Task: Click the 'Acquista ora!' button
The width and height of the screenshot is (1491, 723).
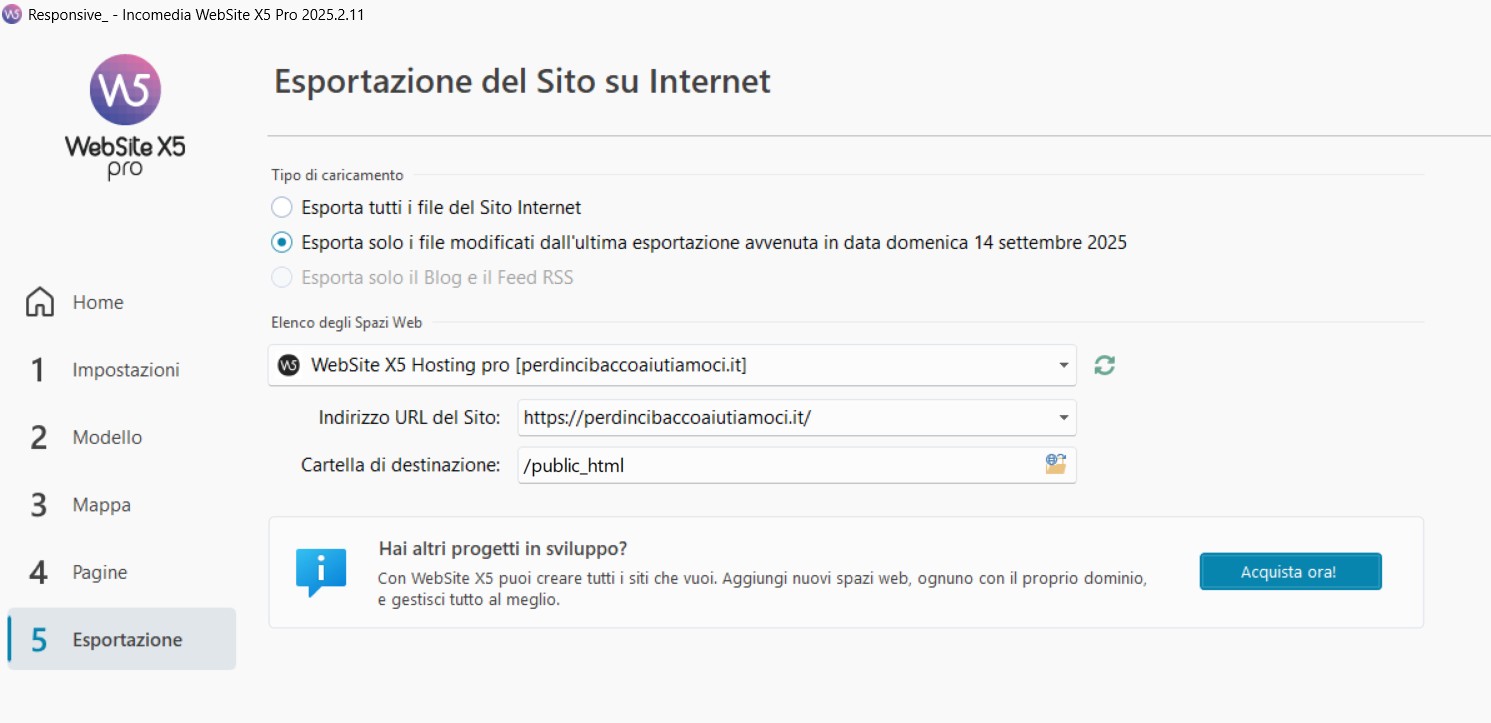Action: [1290, 572]
